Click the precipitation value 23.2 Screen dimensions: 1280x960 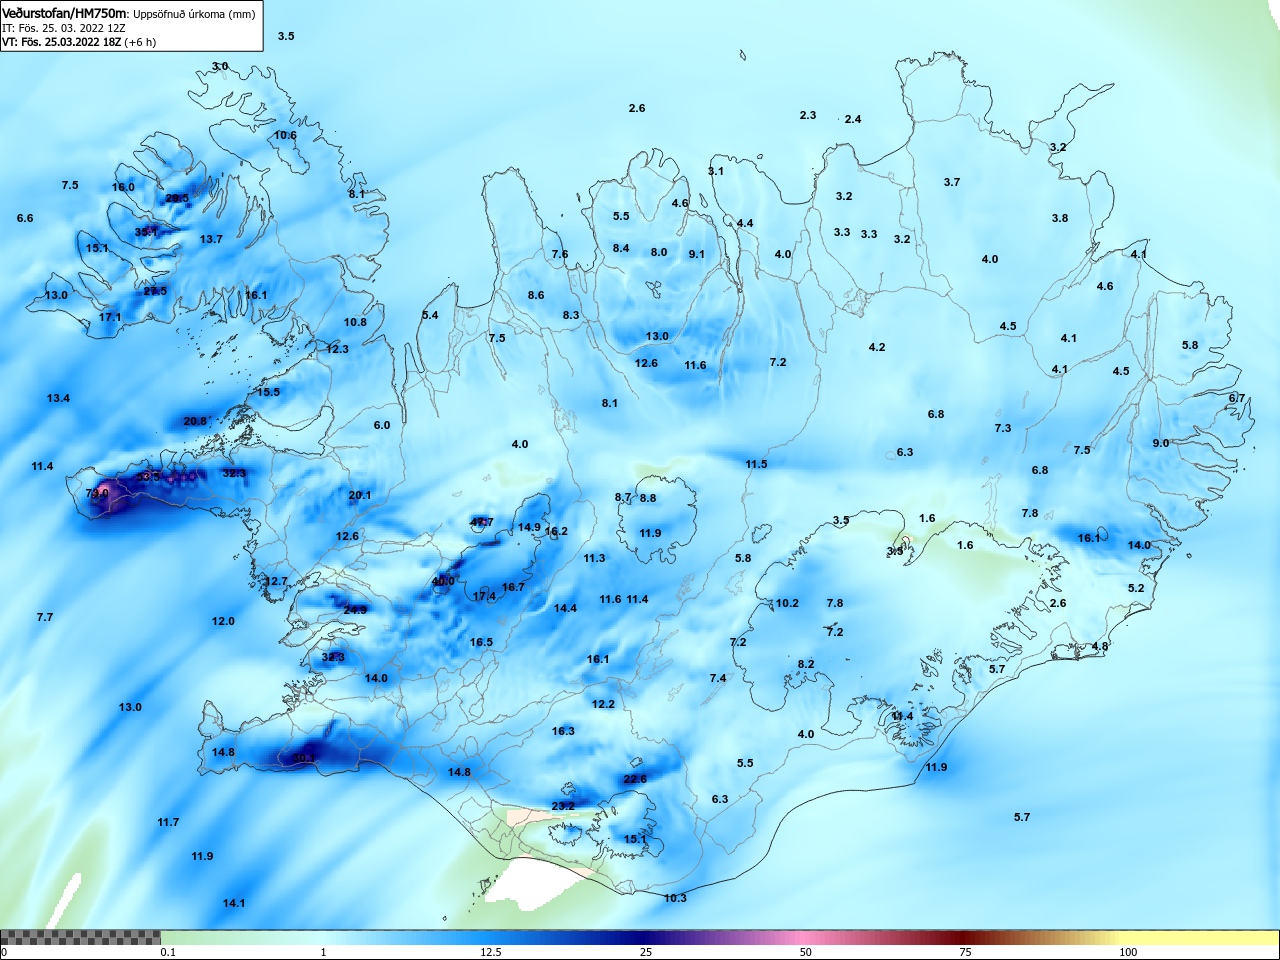(x=563, y=807)
